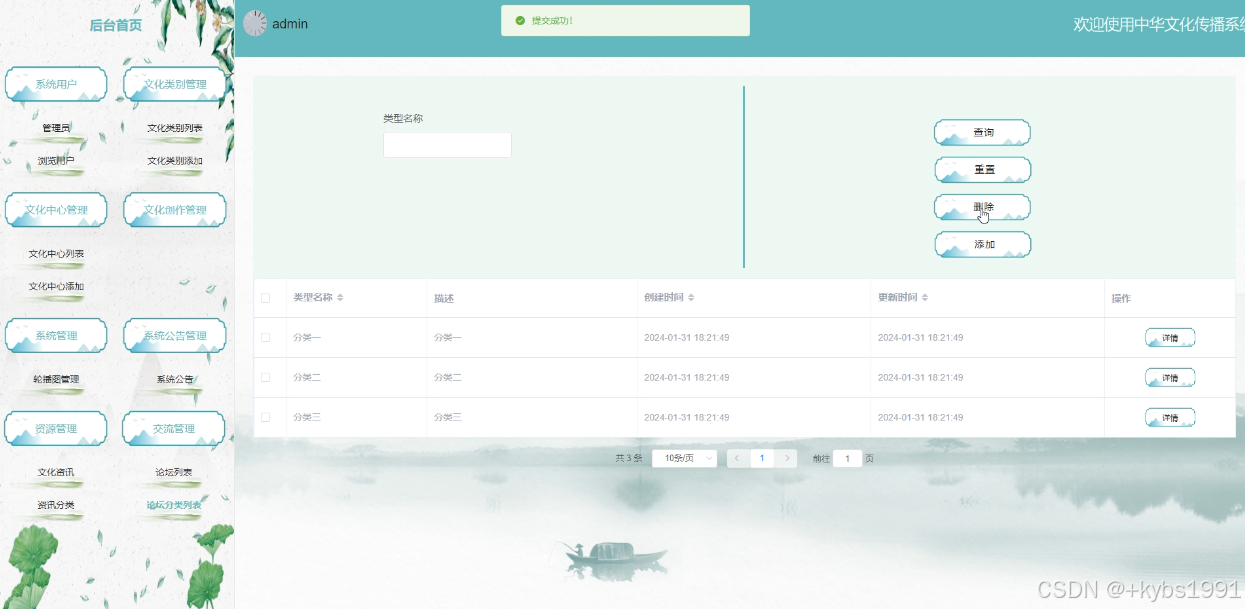Image resolution: width=1245 pixels, height=609 pixels.
Task: Open 轮播图管理 from the sidebar menu
Action: (x=56, y=379)
